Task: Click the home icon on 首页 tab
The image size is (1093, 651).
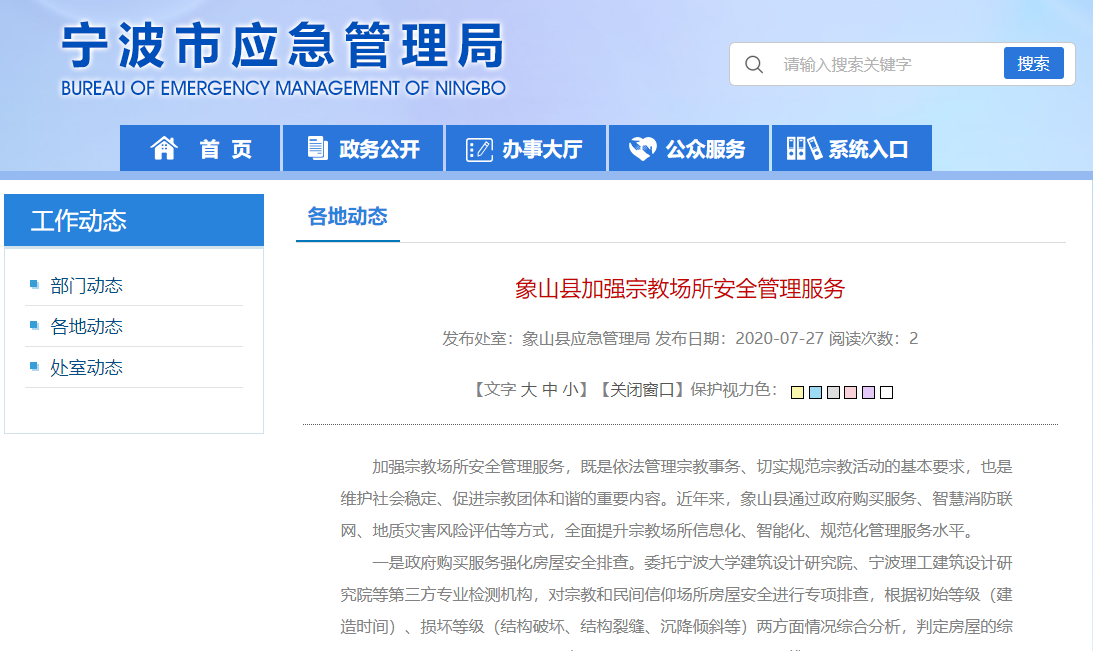Action: (162, 147)
